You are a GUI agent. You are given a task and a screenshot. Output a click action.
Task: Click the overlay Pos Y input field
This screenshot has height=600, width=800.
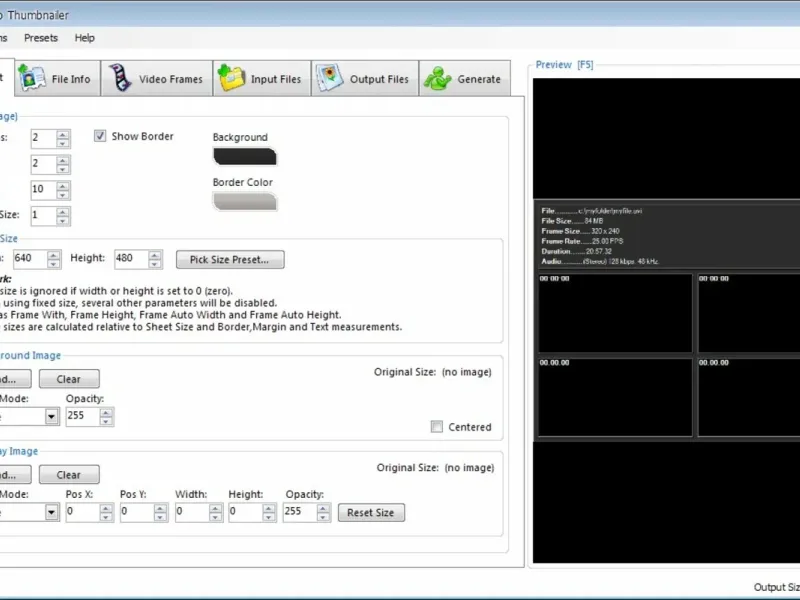[x=137, y=512]
